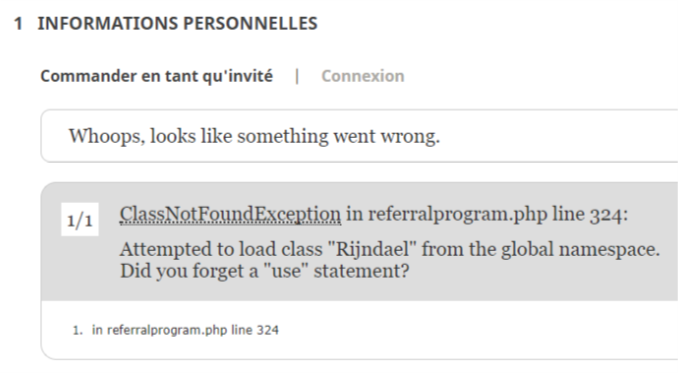This screenshot has width=678, height=373.
Task: Click the 1/1 exception counter badge
Action: [80, 220]
